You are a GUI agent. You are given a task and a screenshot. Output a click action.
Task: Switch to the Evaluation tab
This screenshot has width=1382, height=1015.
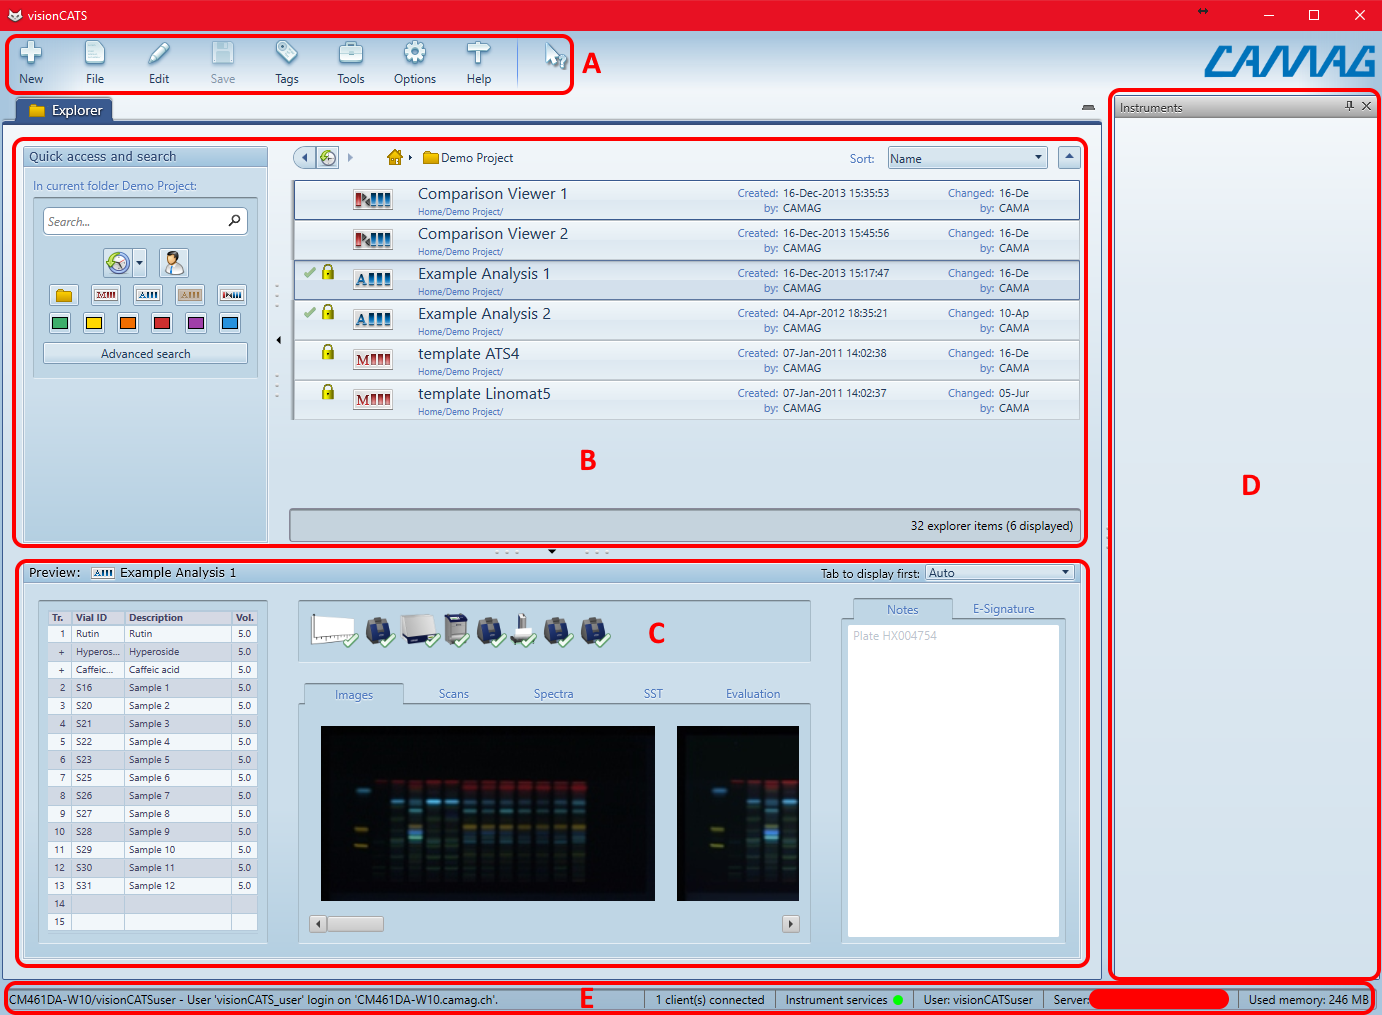pyautogui.click(x=753, y=693)
